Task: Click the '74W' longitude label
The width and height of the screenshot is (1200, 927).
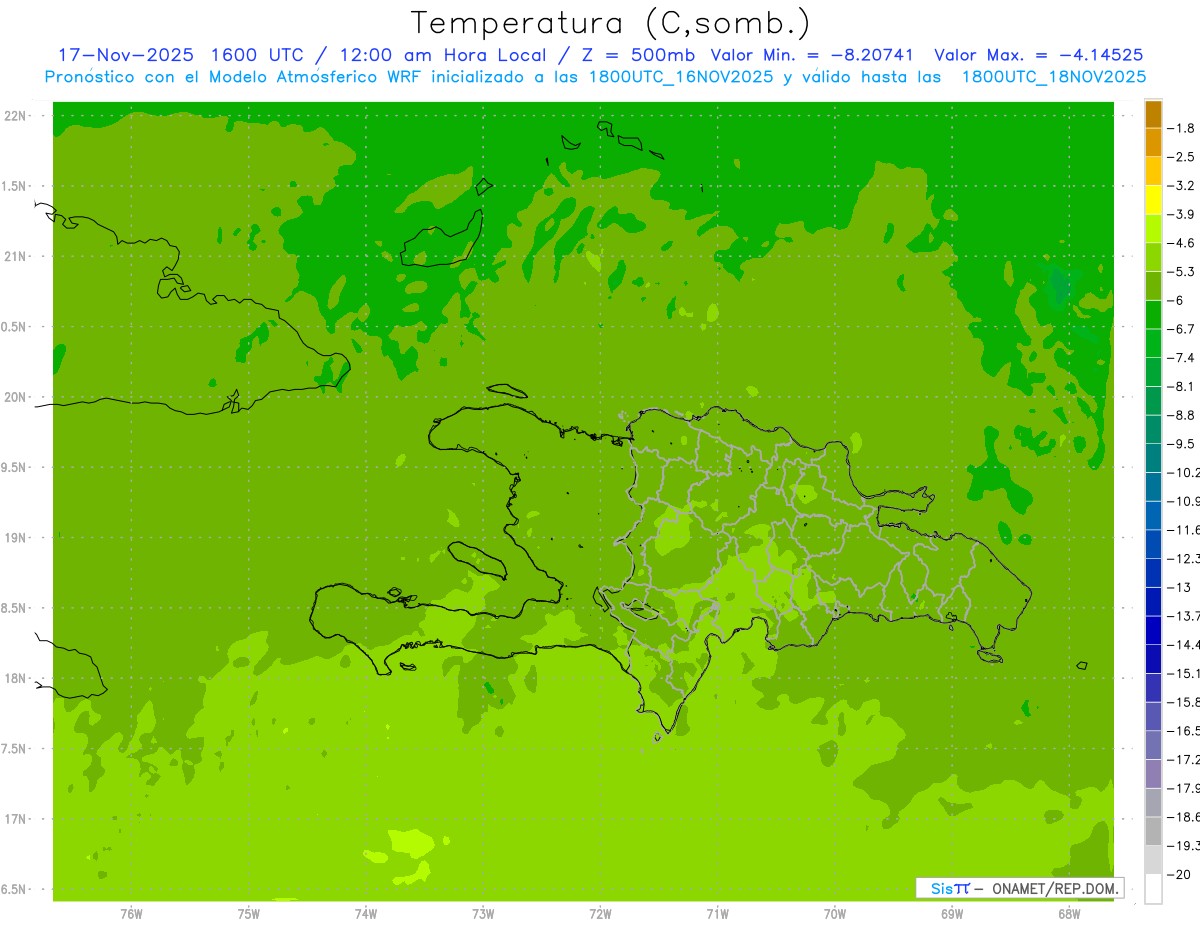Action: click(366, 914)
